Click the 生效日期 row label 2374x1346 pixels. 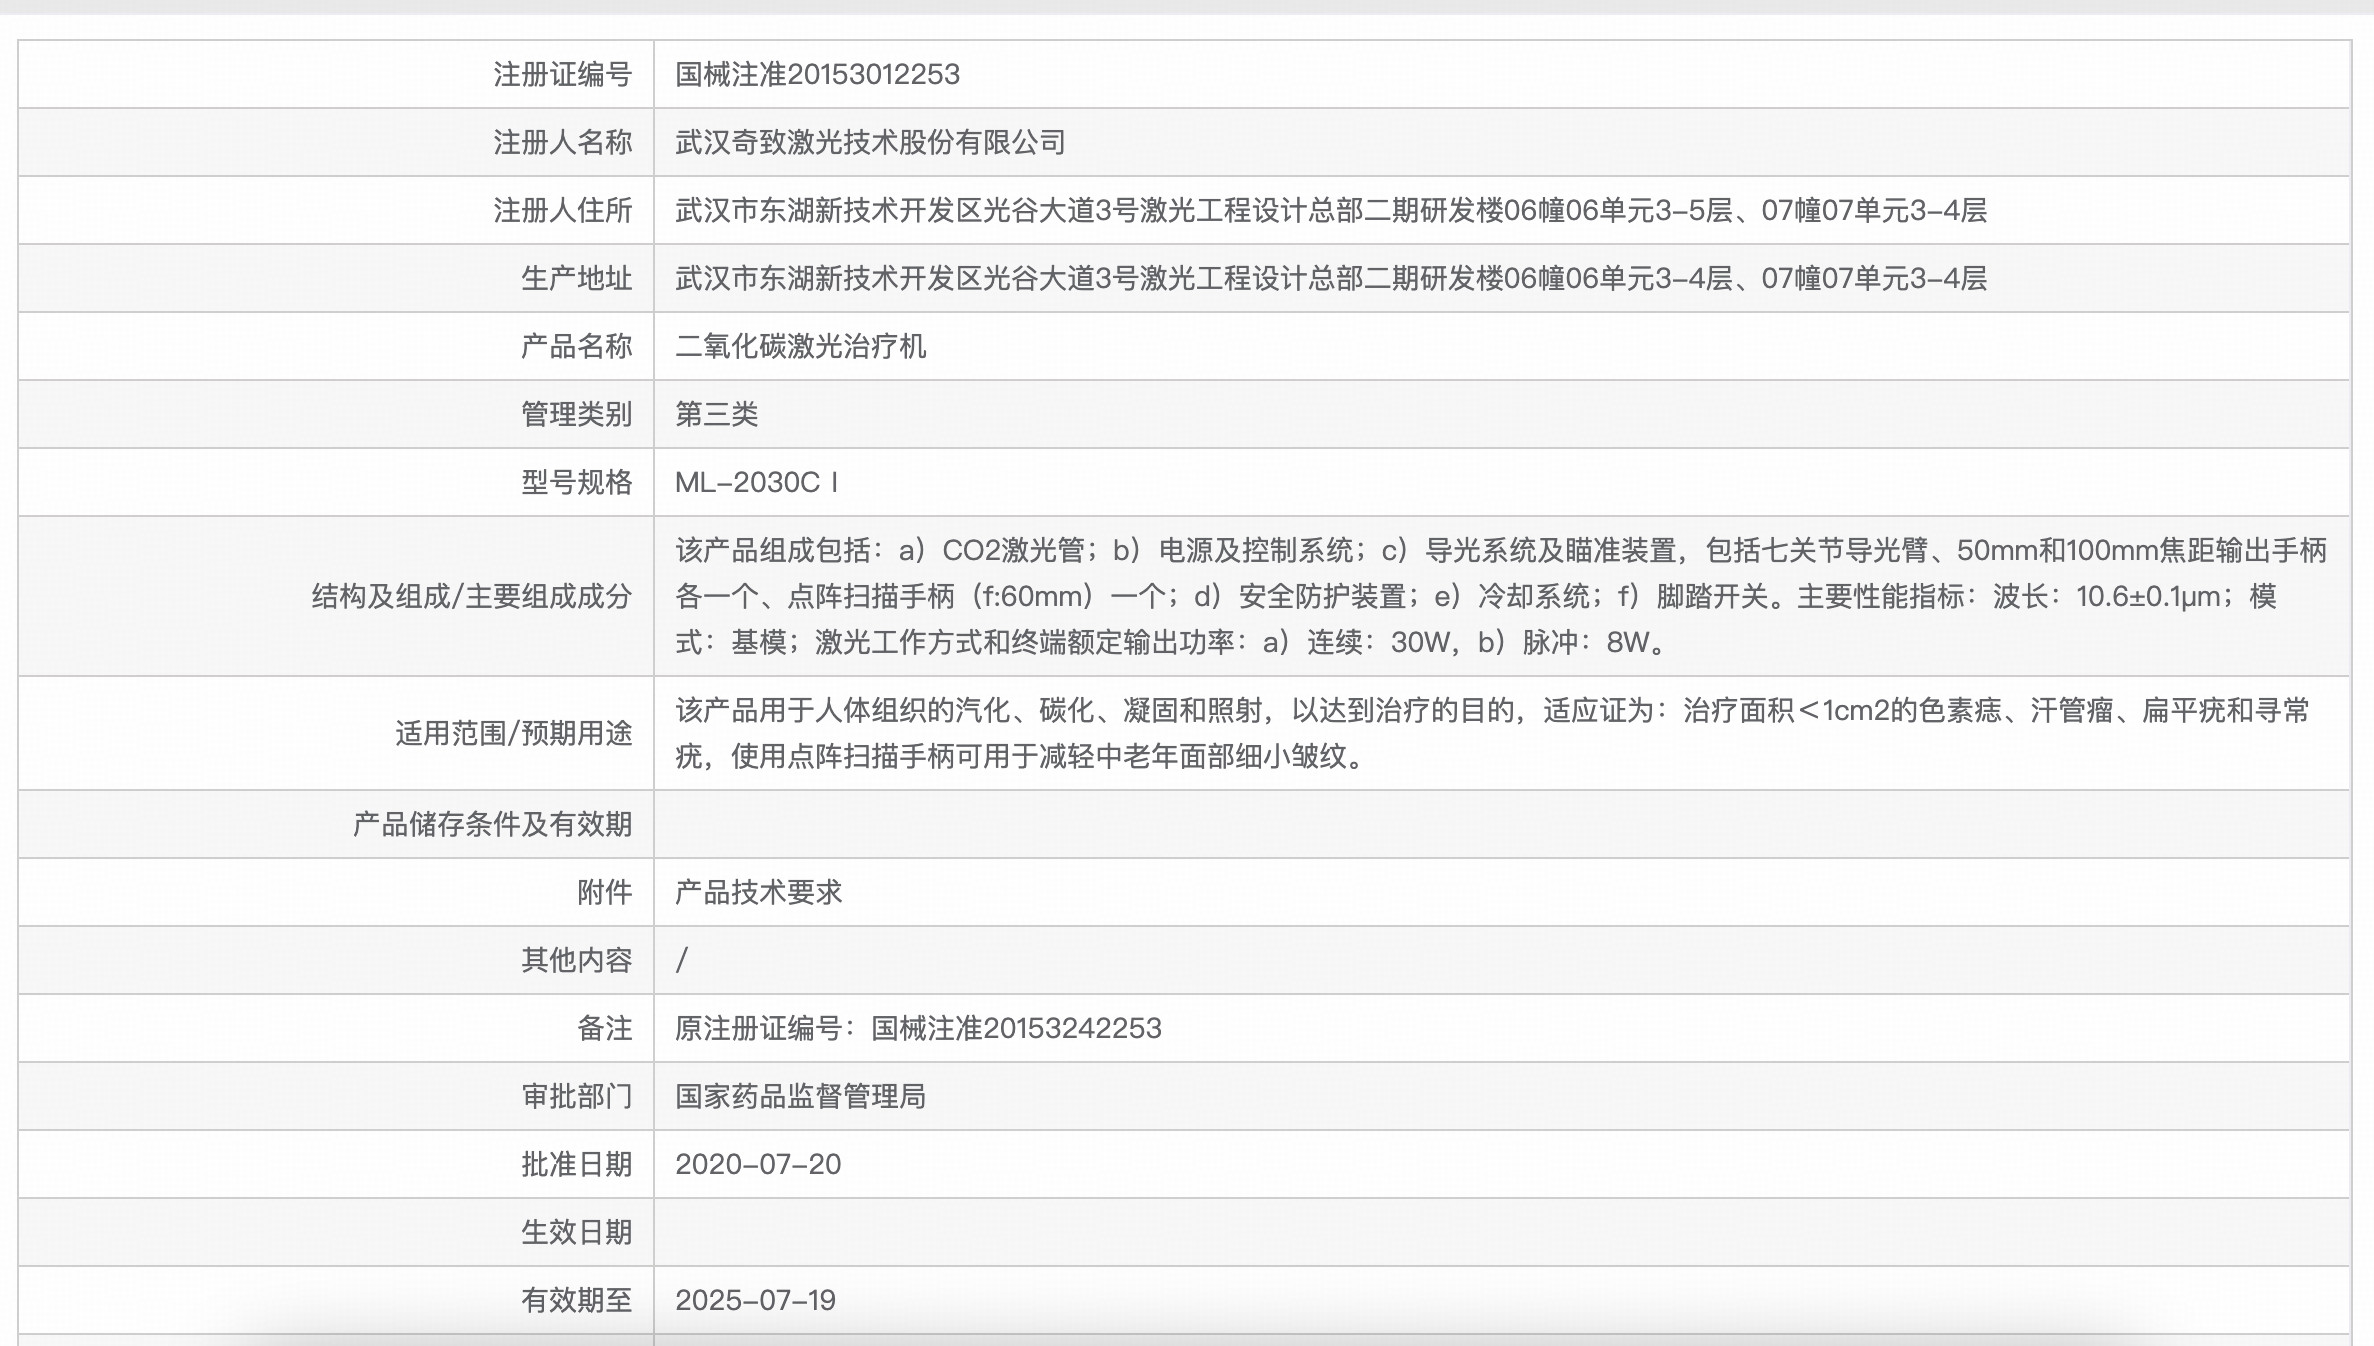click(x=578, y=1232)
